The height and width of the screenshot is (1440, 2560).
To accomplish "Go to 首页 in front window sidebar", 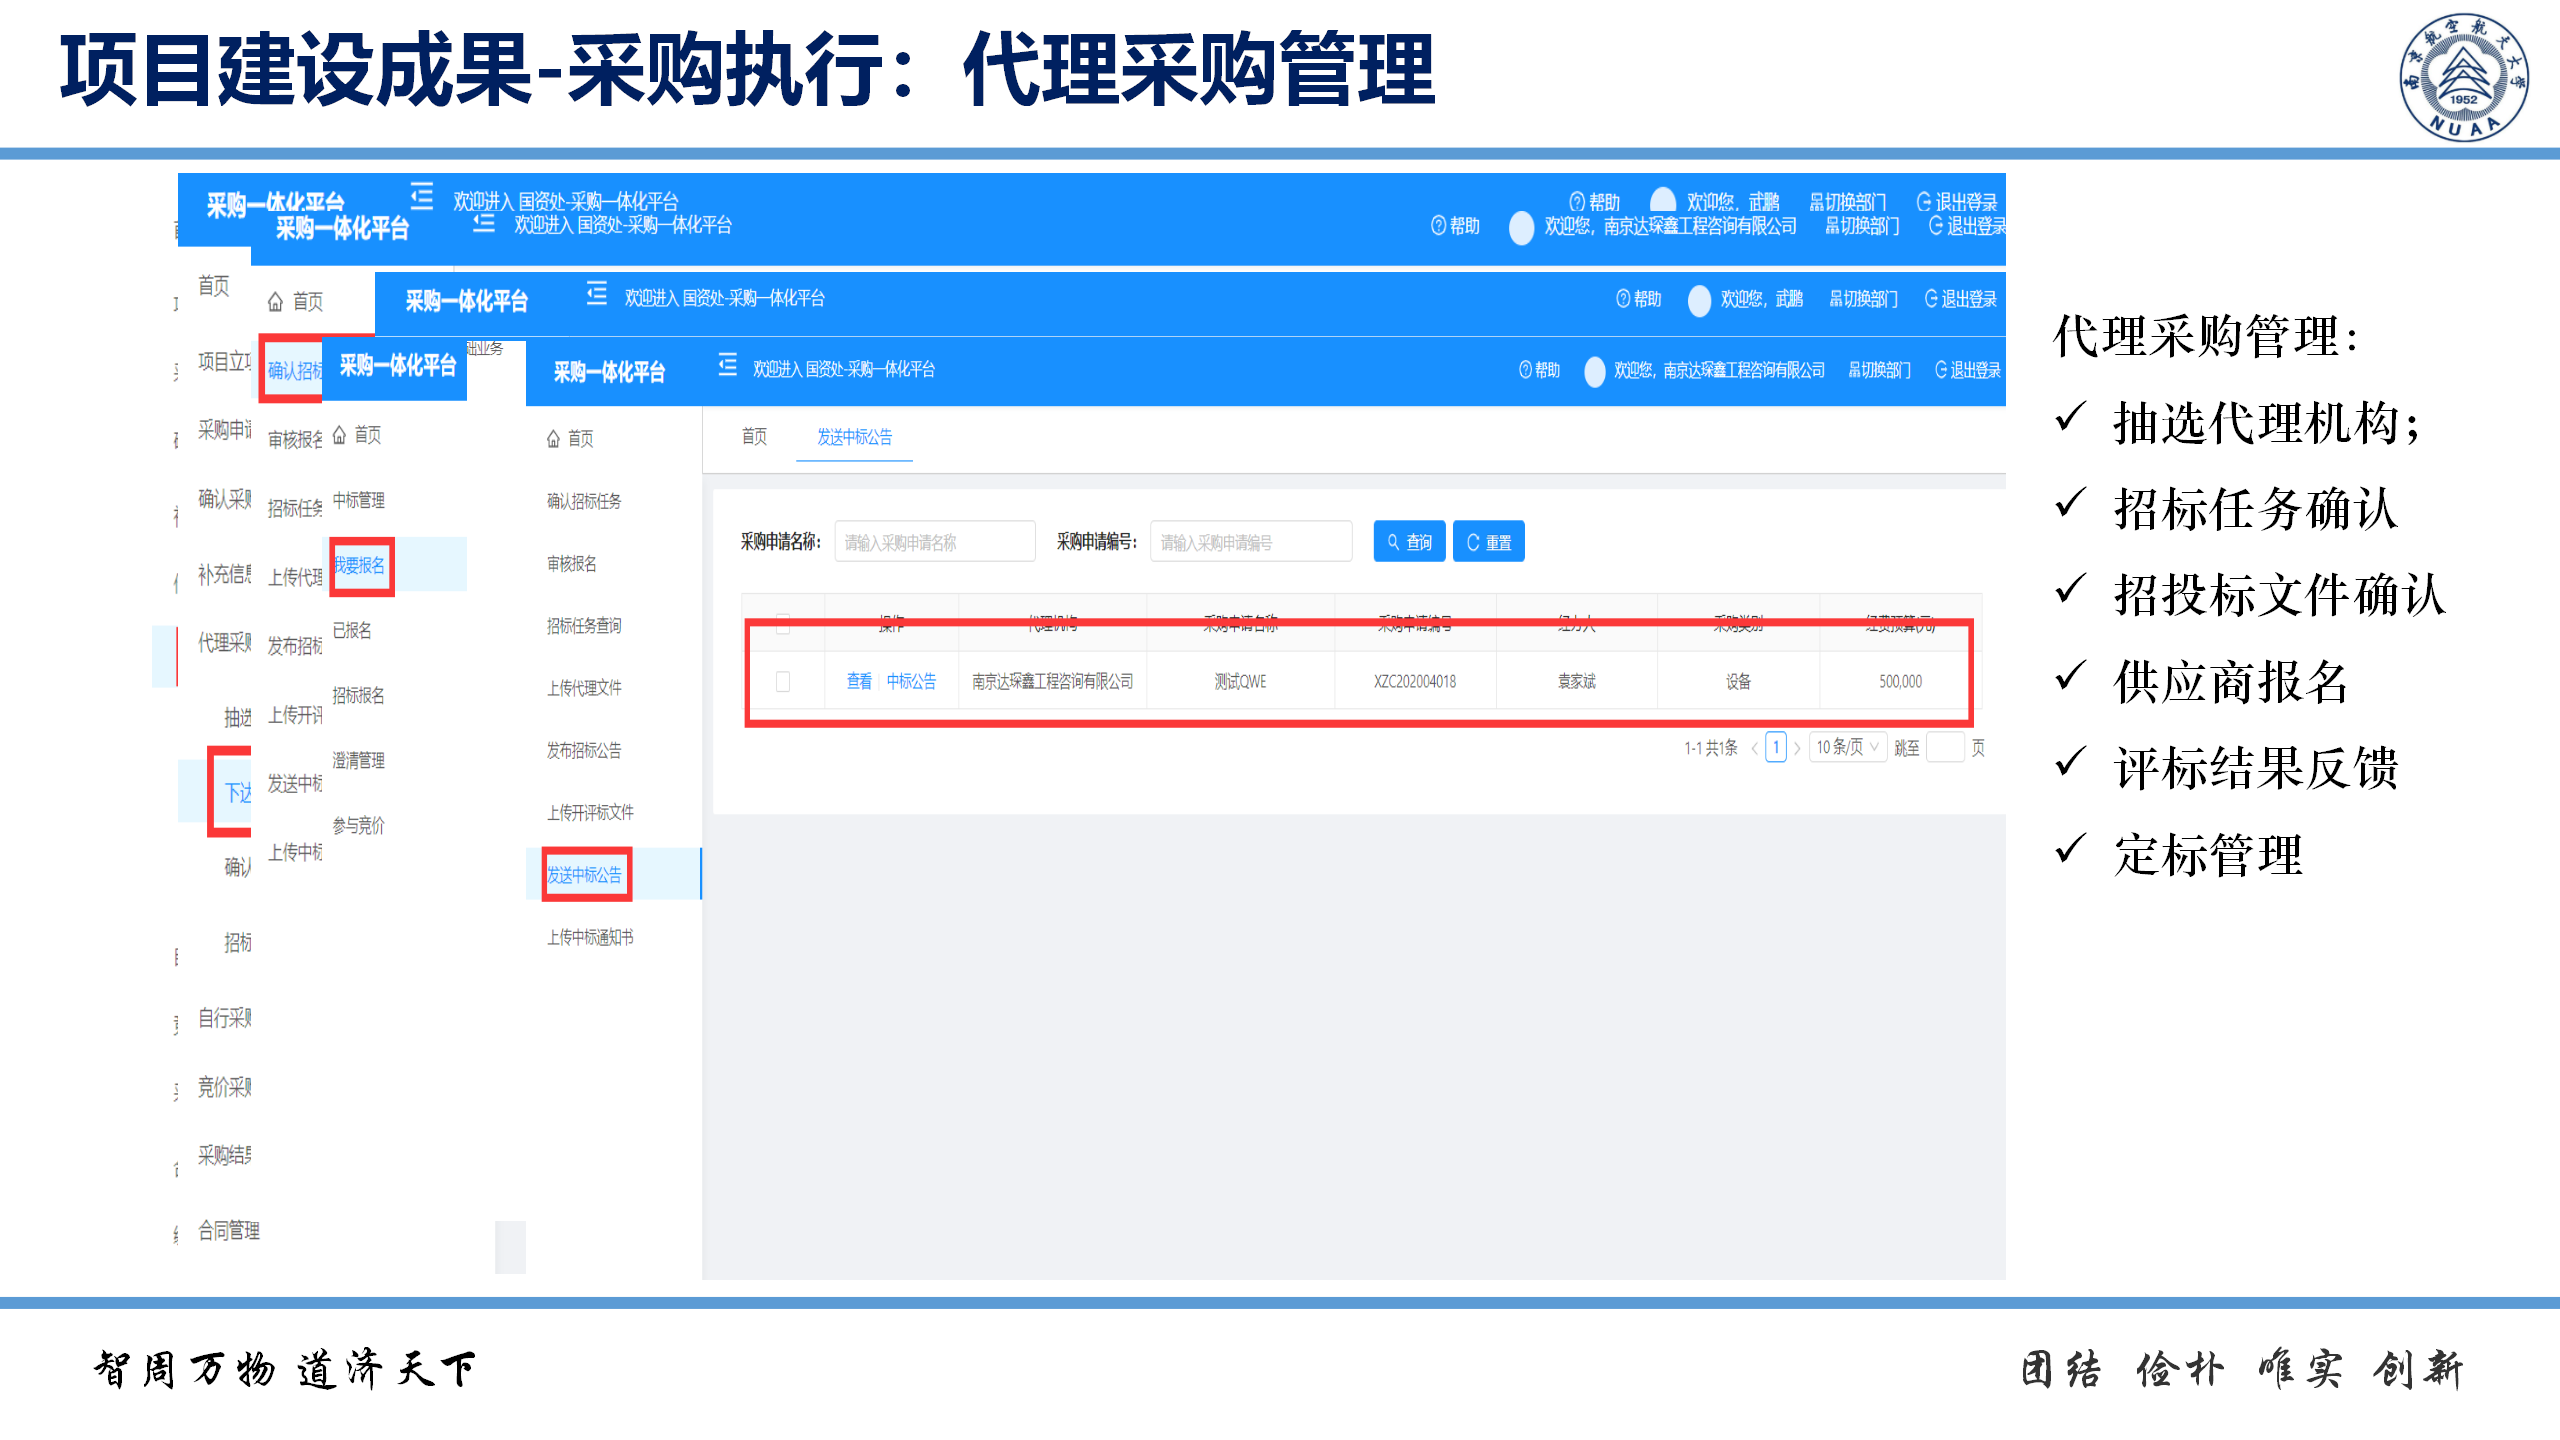I will 570,439.
